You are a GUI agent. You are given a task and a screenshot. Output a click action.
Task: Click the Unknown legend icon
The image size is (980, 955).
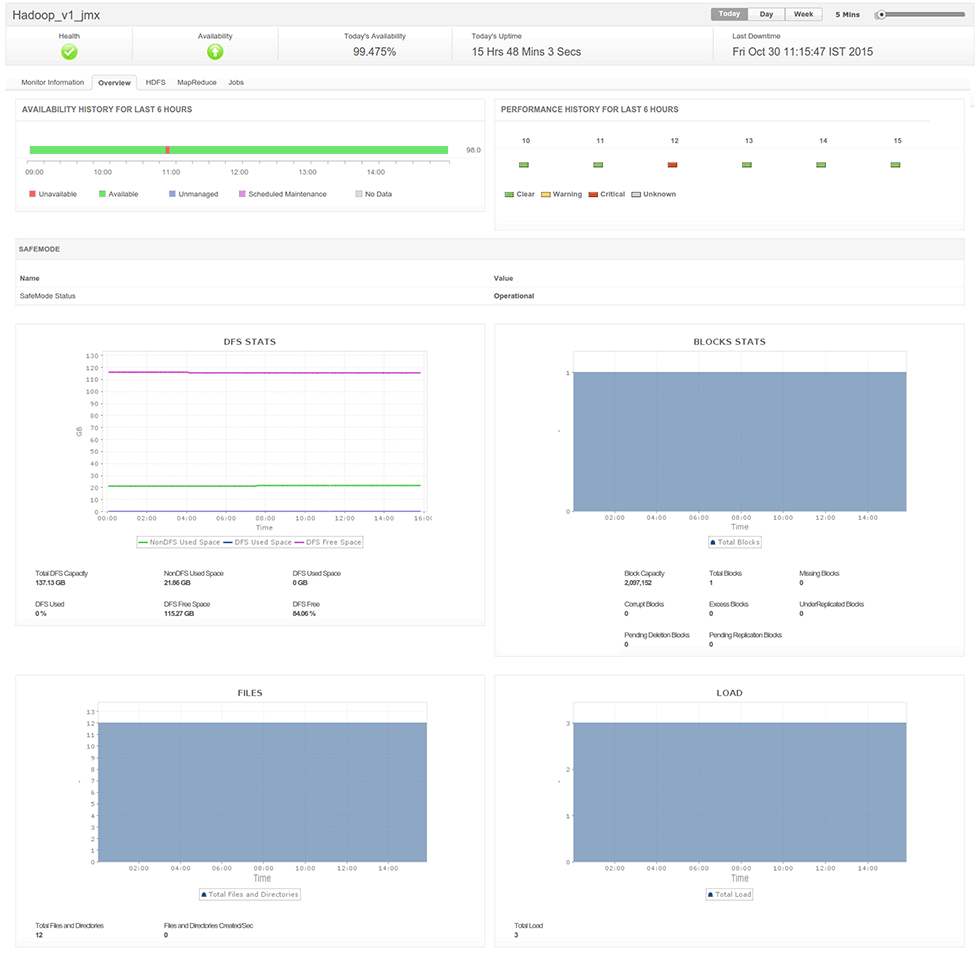pos(636,194)
